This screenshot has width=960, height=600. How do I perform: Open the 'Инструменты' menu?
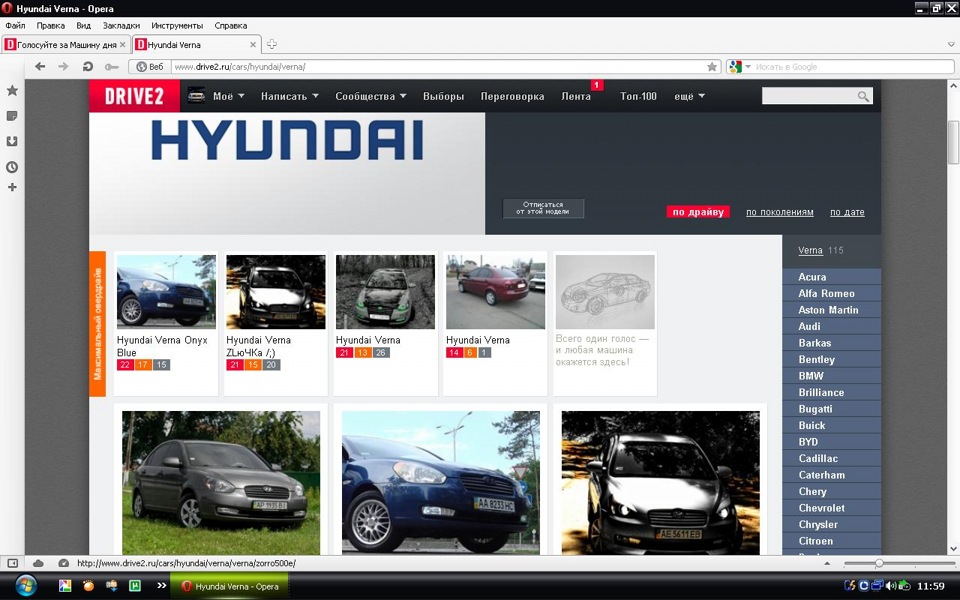[177, 26]
